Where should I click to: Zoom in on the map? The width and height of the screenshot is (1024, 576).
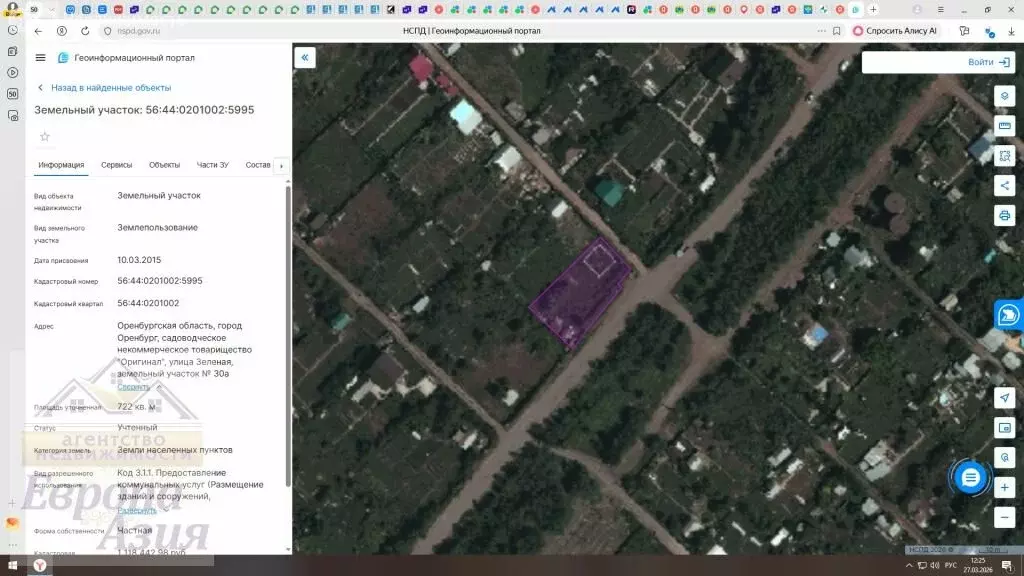tap(1005, 487)
